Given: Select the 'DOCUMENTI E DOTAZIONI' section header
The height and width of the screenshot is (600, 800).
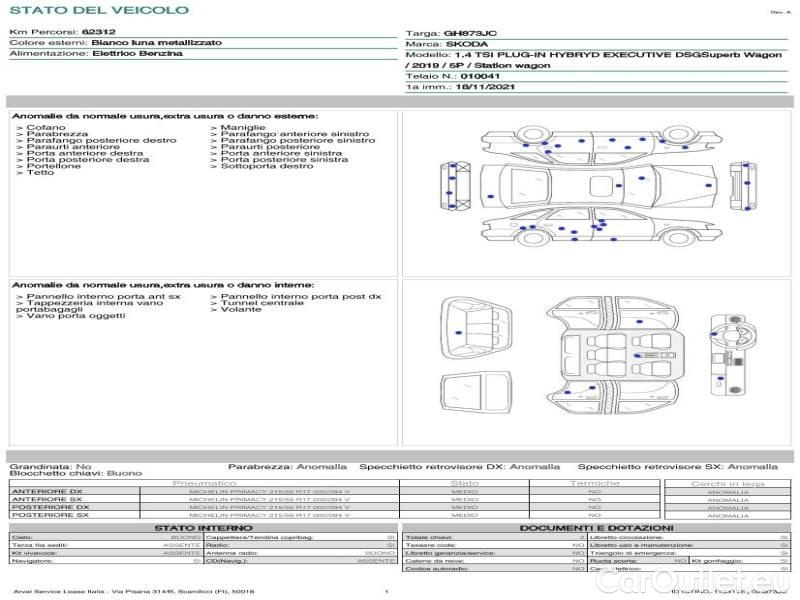Looking at the screenshot, I should click(x=597, y=528).
